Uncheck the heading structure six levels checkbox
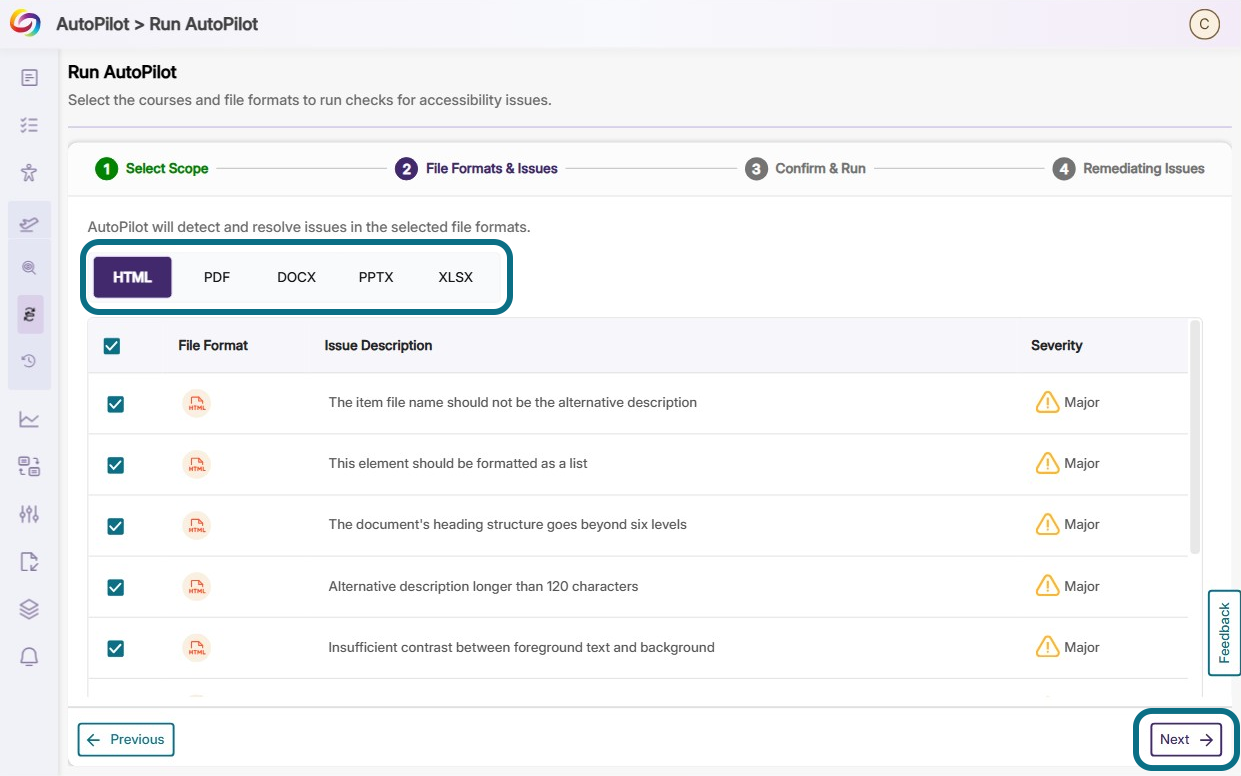The height and width of the screenshot is (776, 1241). pos(116,526)
